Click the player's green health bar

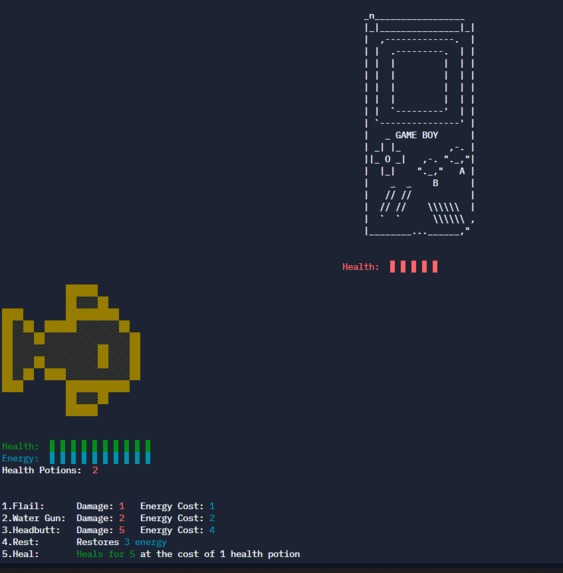100,446
